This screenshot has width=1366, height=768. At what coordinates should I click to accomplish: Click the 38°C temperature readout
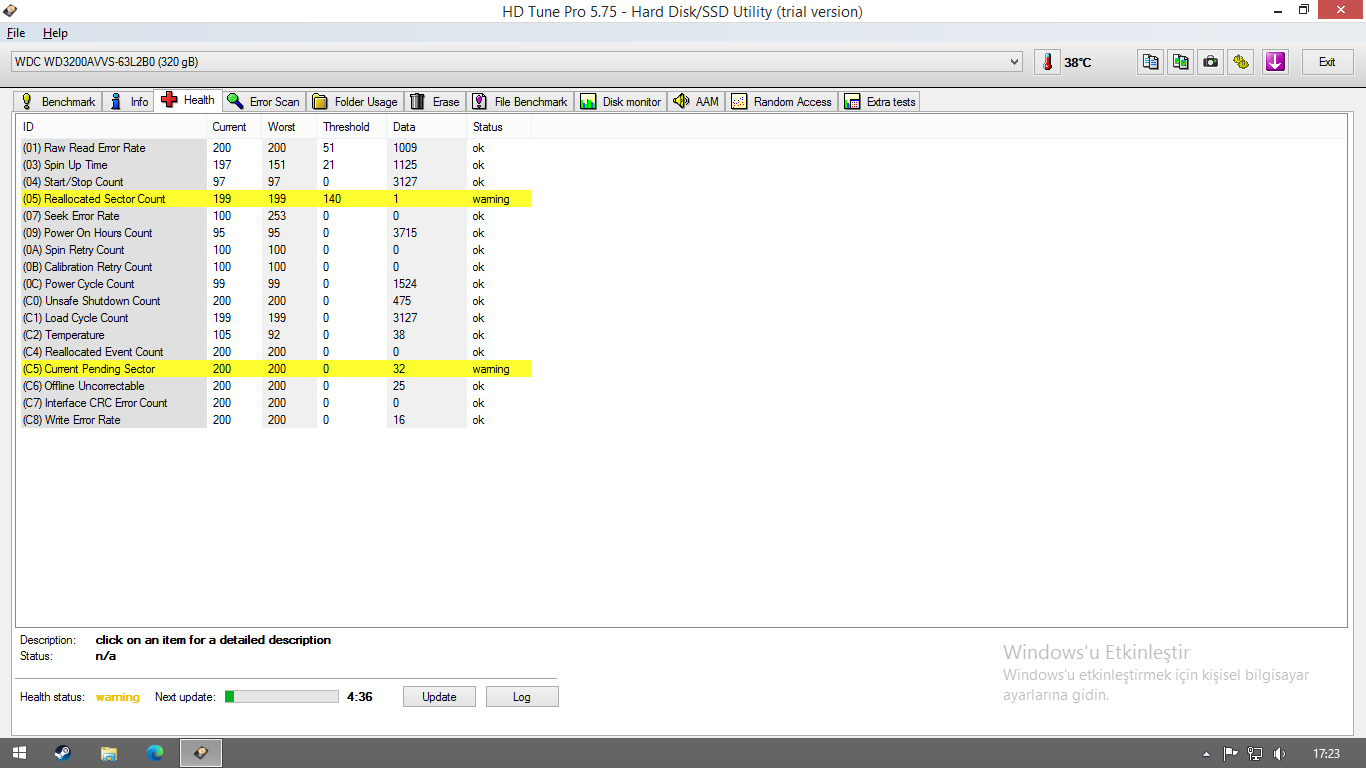click(1078, 63)
